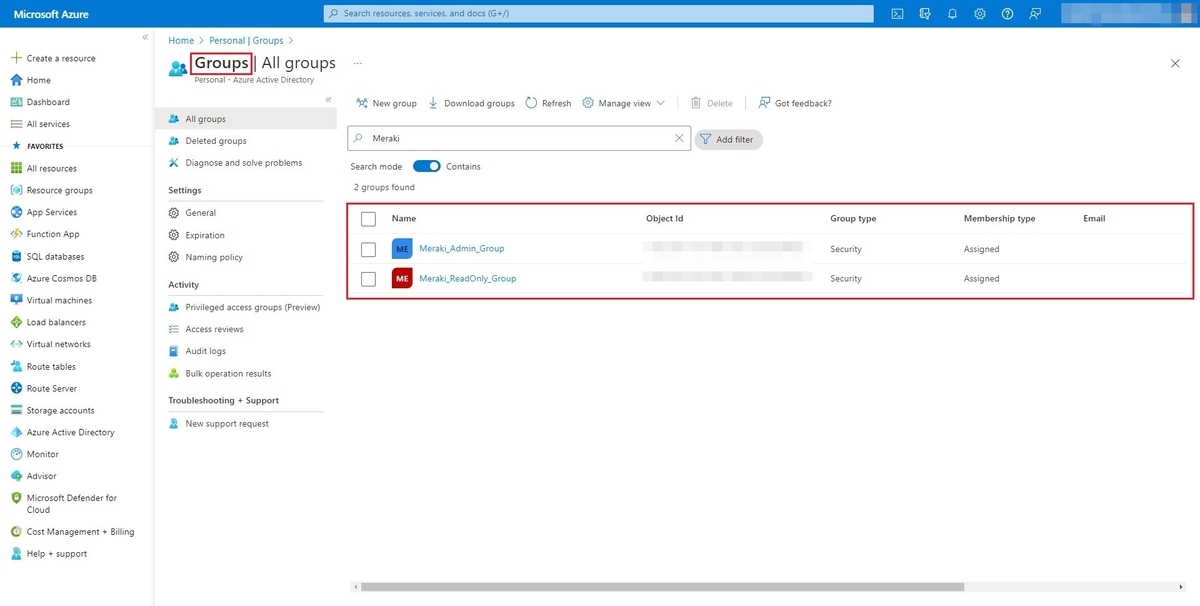Click the Advisor icon in sidebar
The height and width of the screenshot is (606, 1200).
click(x=16, y=476)
